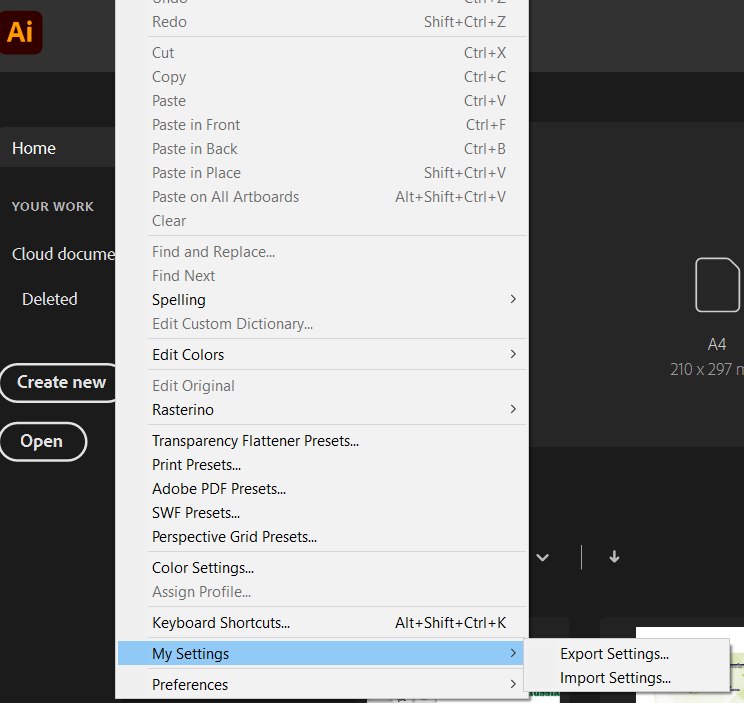
Task: Select Keyboard Shortcuts... menu entry
Action: click(x=321, y=622)
